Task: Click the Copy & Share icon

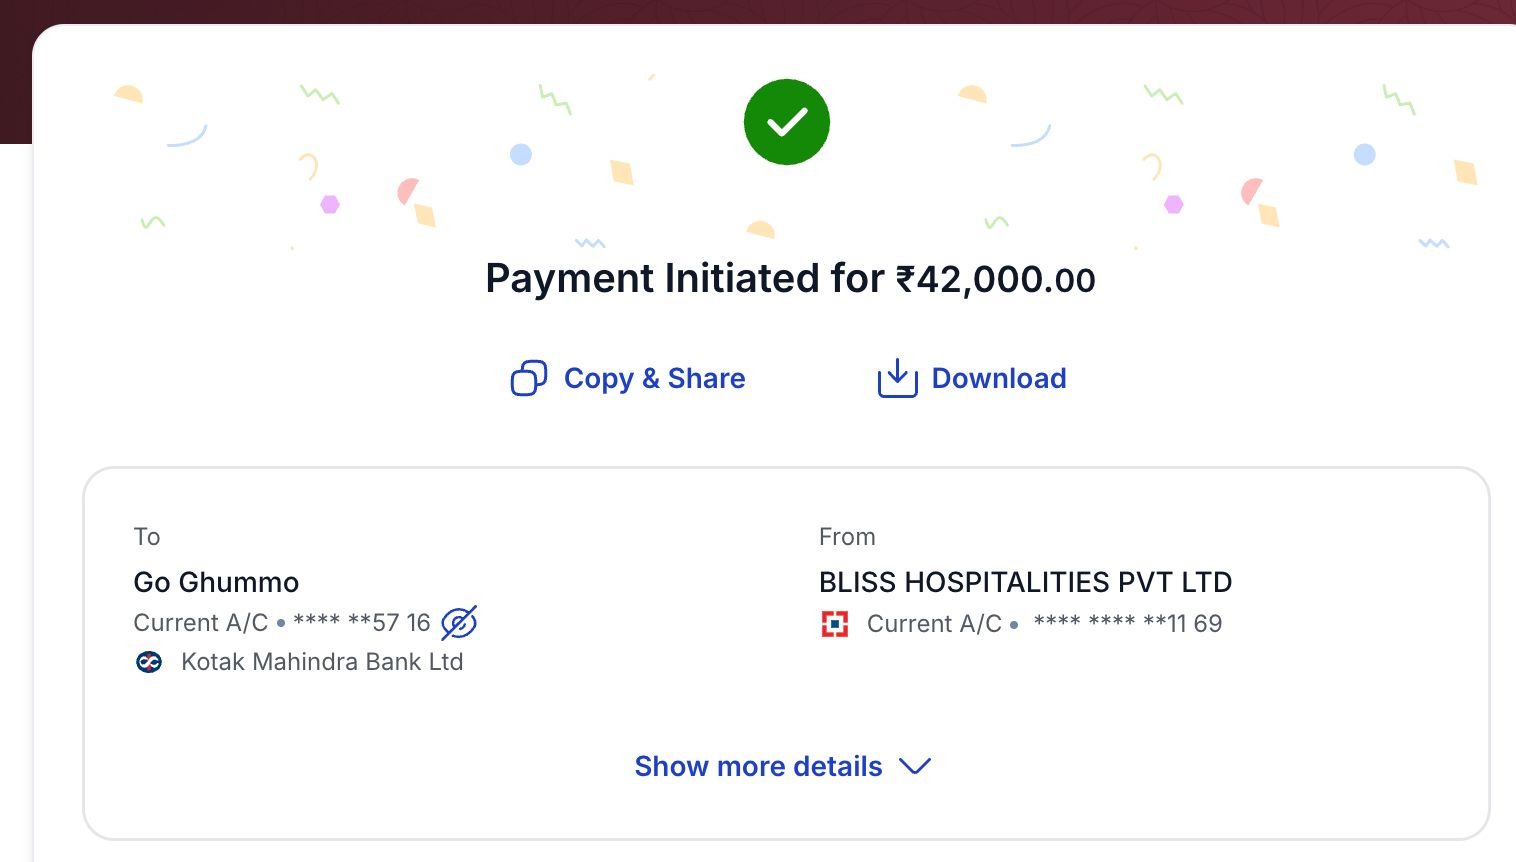Action: pyautogui.click(x=529, y=379)
